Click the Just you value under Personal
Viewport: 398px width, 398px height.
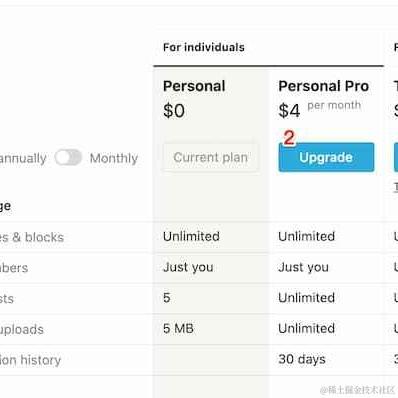tap(188, 267)
